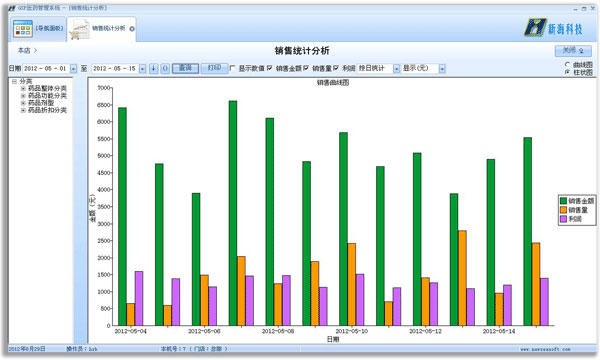
Task: Click the 本机号 status bar entry
Action: click(194, 349)
